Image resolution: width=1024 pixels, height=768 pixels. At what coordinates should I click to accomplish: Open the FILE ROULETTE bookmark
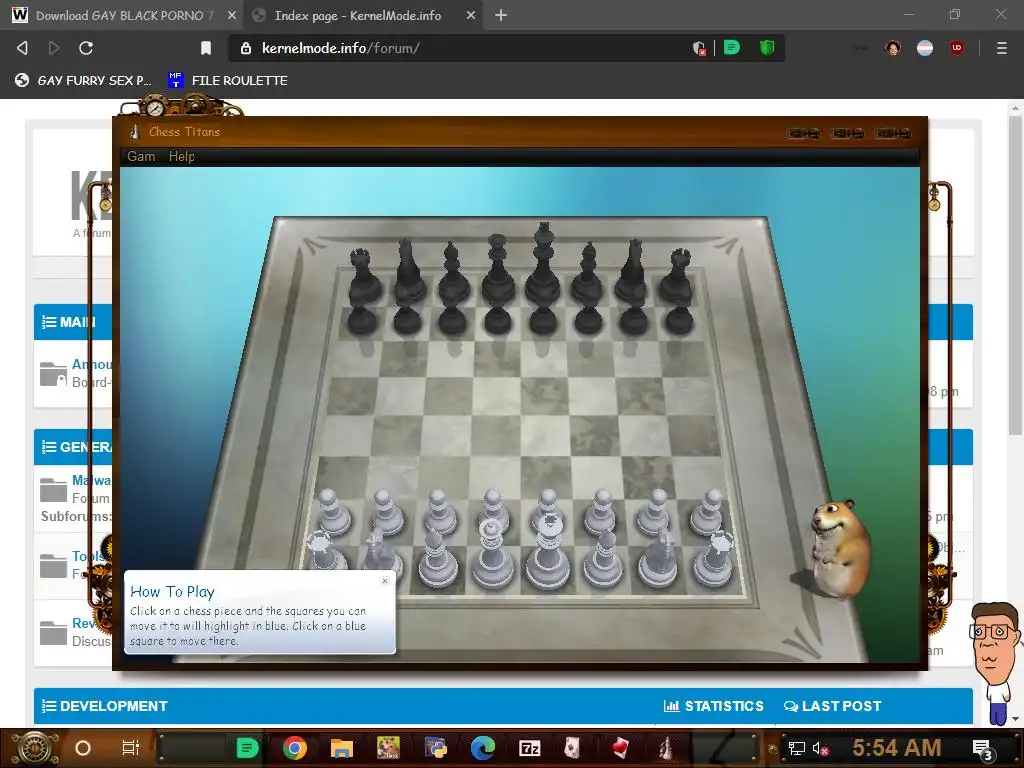pos(227,80)
